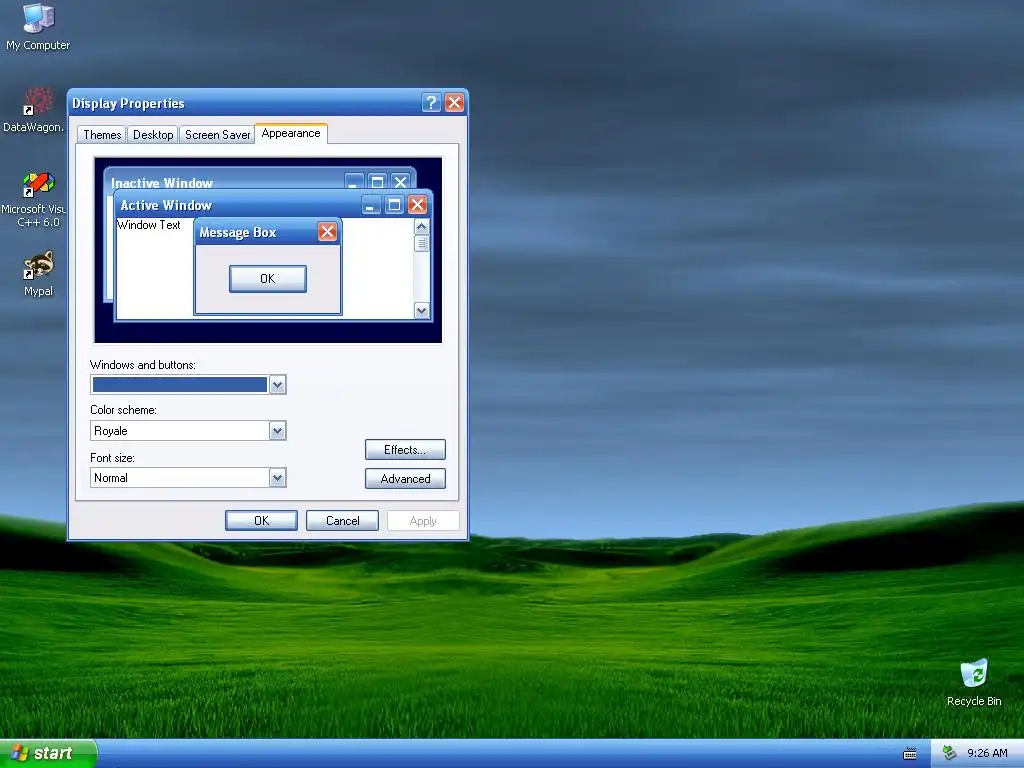Click the preview scrollbar down arrow
1024x768 pixels.
[x=422, y=310]
